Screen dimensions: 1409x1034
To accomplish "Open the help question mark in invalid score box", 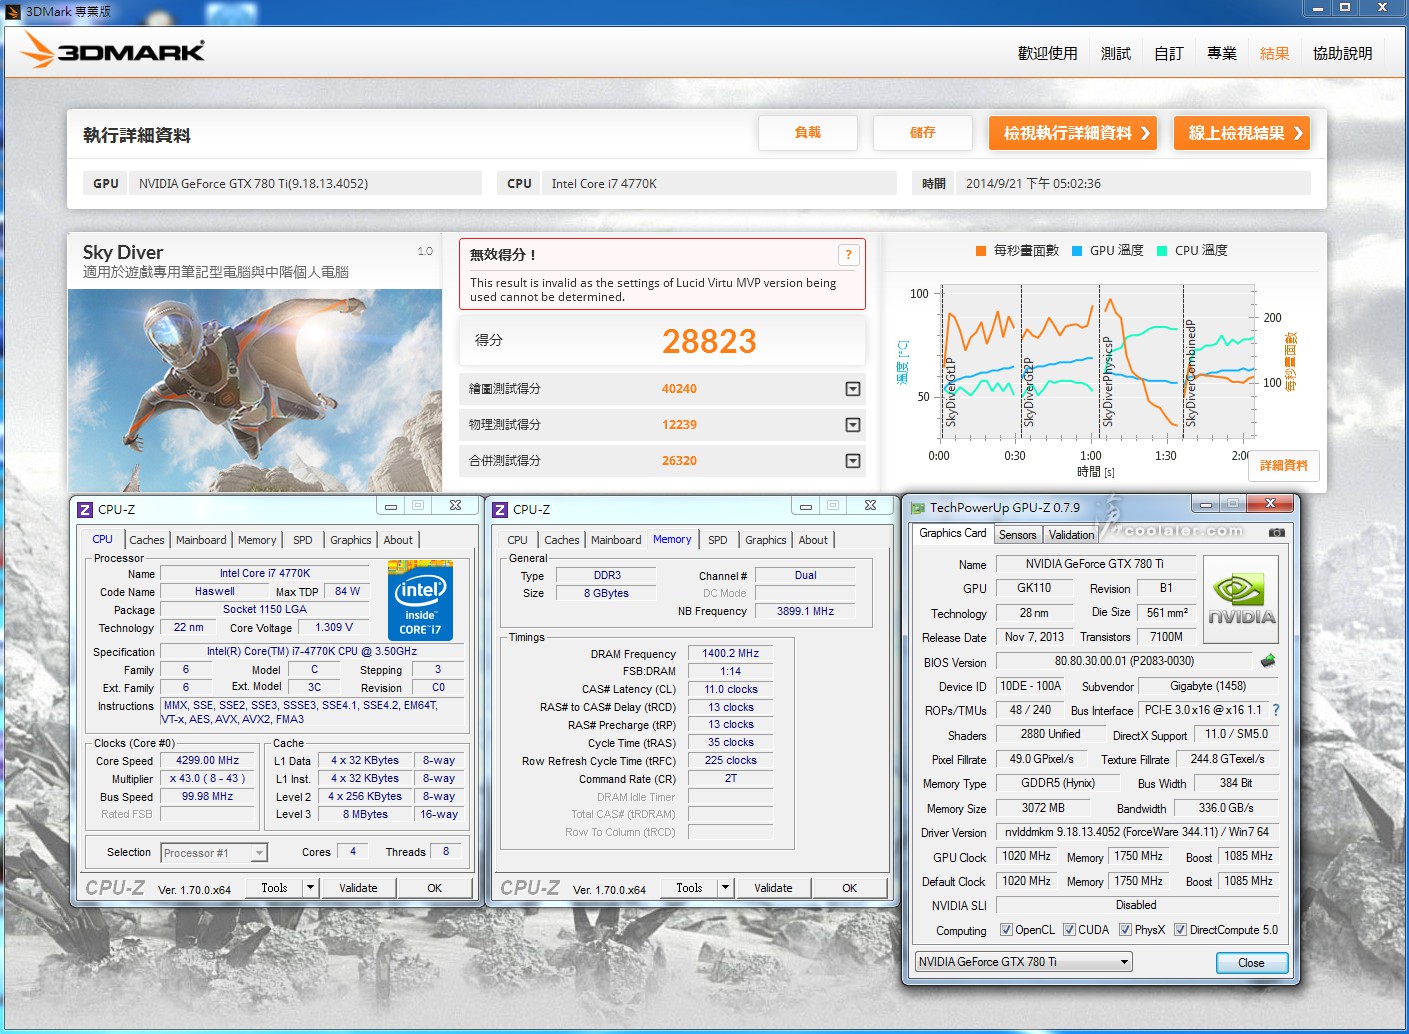I will (x=848, y=255).
